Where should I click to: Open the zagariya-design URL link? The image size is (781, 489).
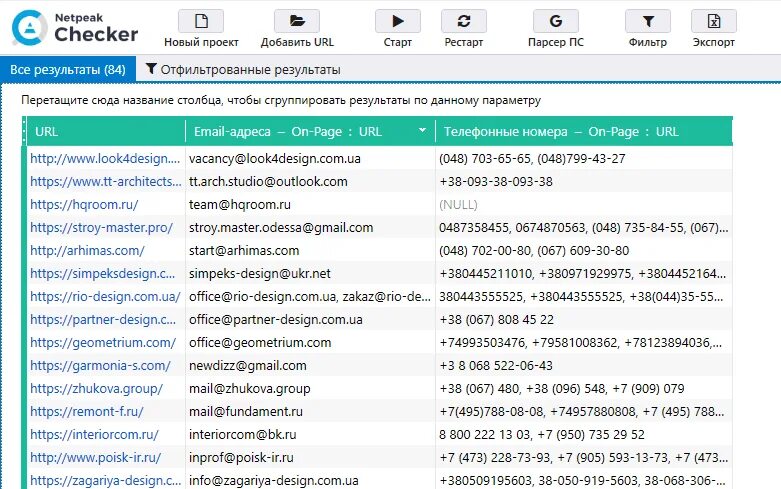click(106, 480)
